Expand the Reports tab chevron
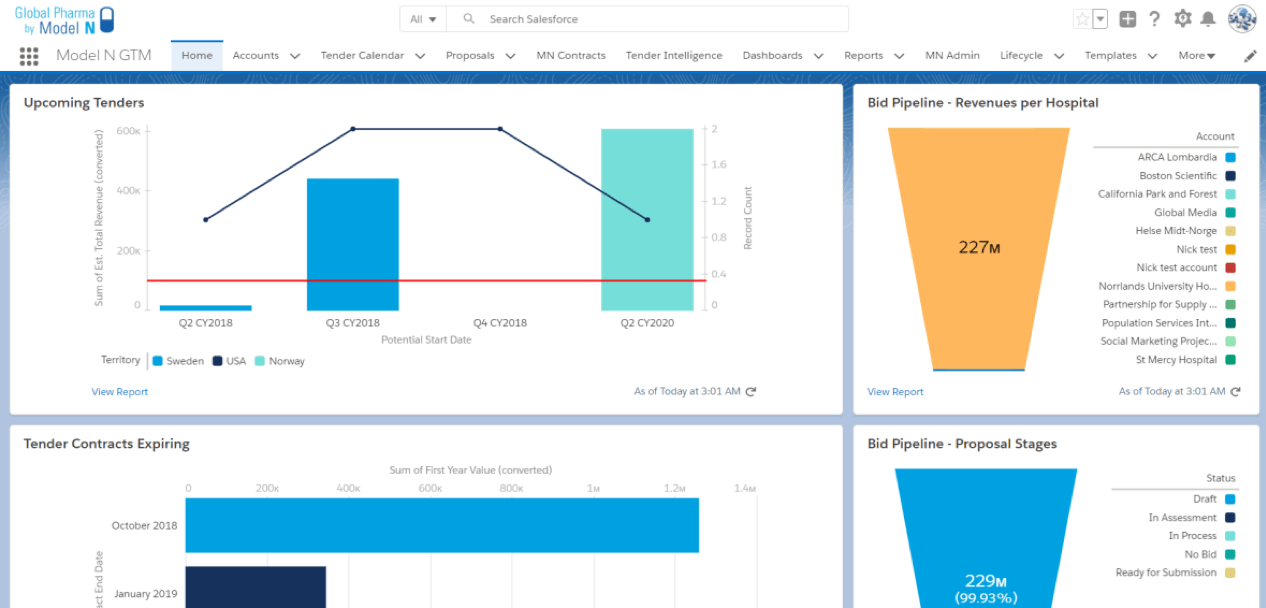 click(x=899, y=56)
